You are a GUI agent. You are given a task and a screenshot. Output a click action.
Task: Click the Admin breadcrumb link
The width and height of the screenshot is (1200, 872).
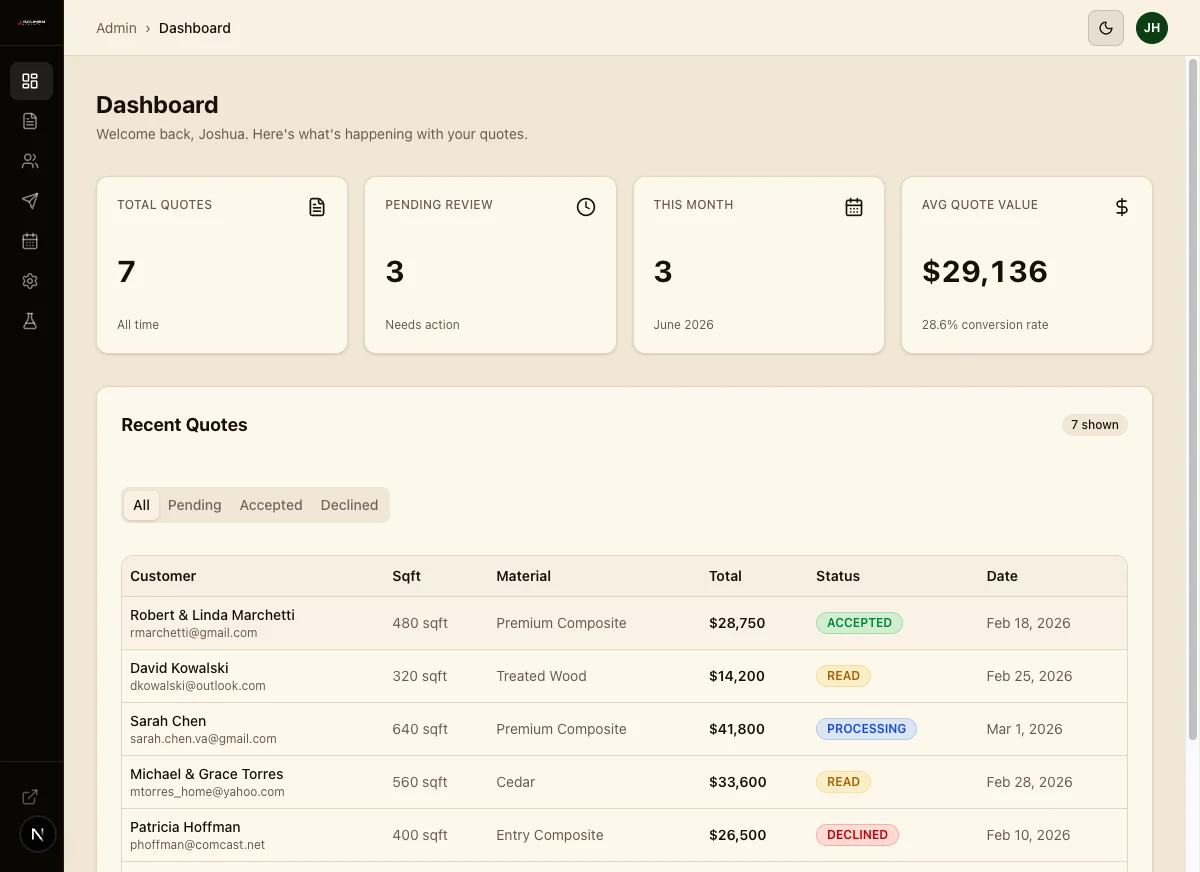pyautogui.click(x=116, y=28)
